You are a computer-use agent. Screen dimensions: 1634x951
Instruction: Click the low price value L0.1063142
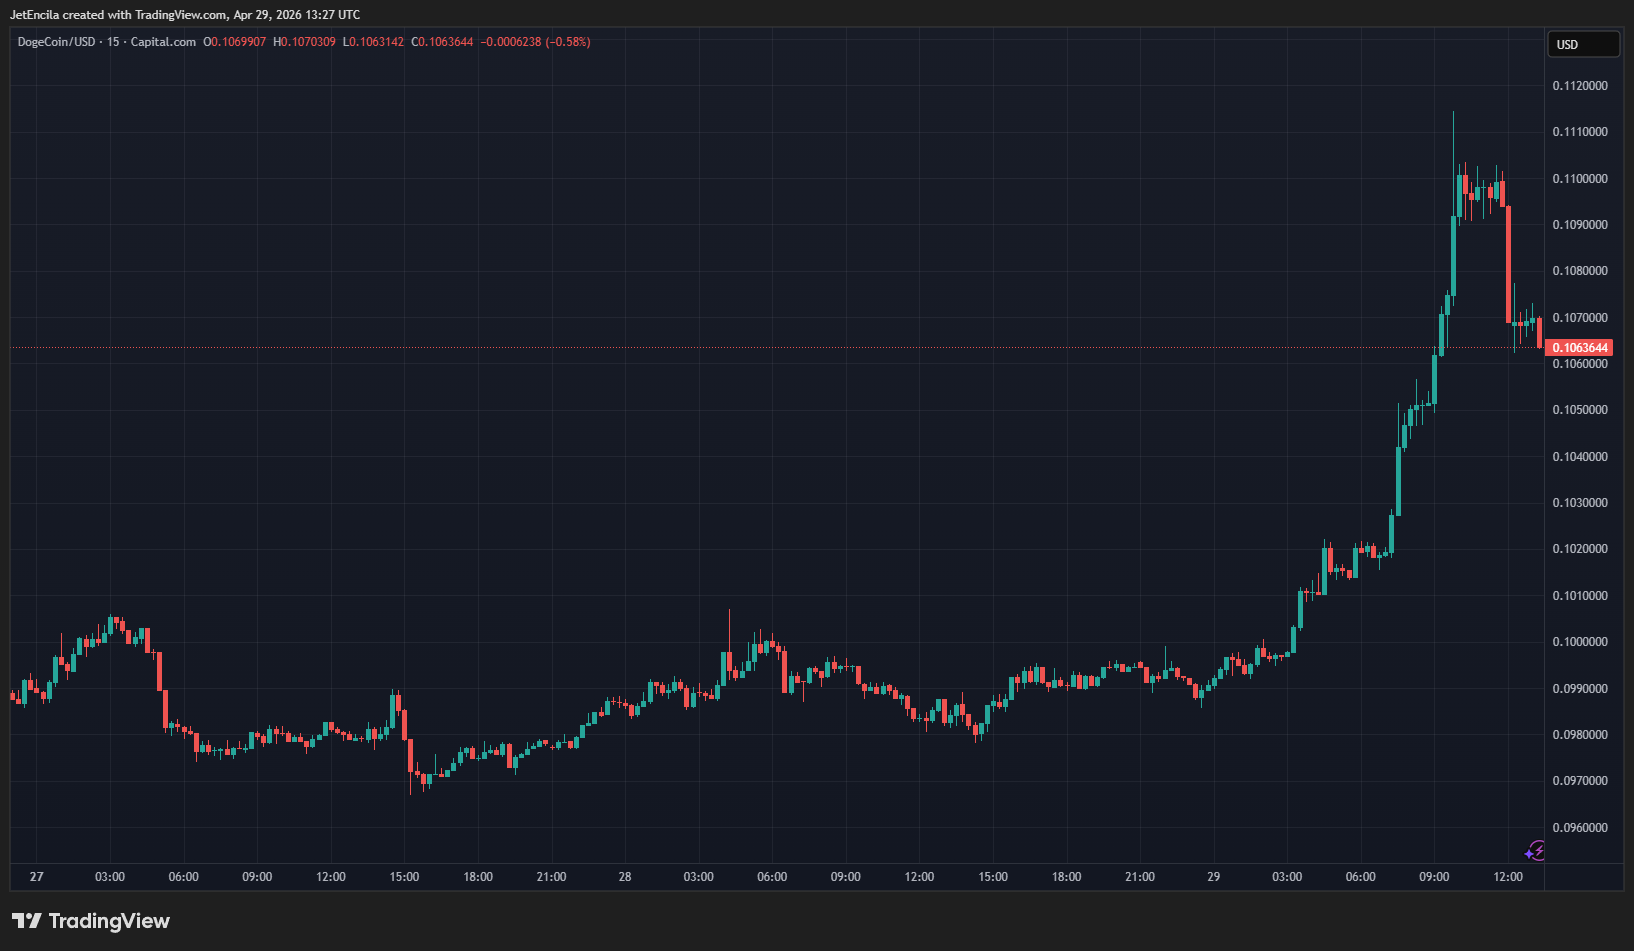373,42
